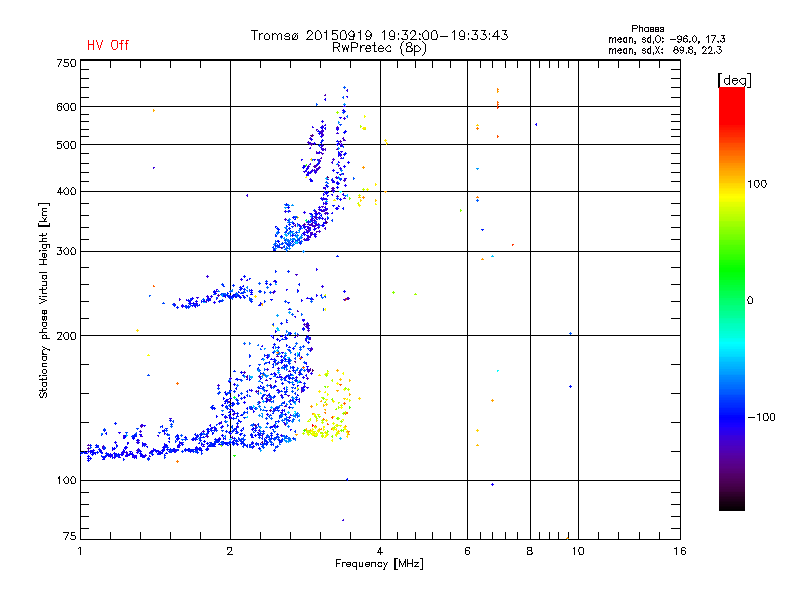The height and width of the screenshot is (600, 800).
Task: Click the 2 MHz x-axis tick label
Action: (230, 551)
